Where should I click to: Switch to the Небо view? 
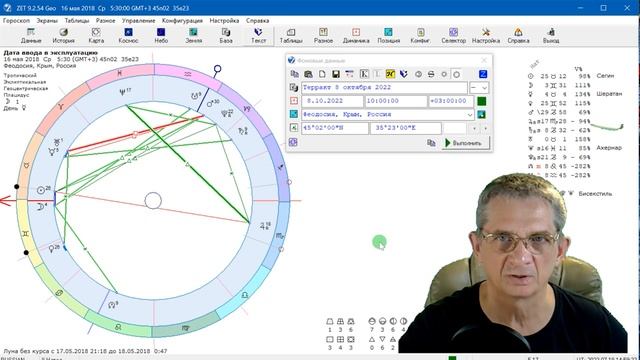(x=161, y=36)
